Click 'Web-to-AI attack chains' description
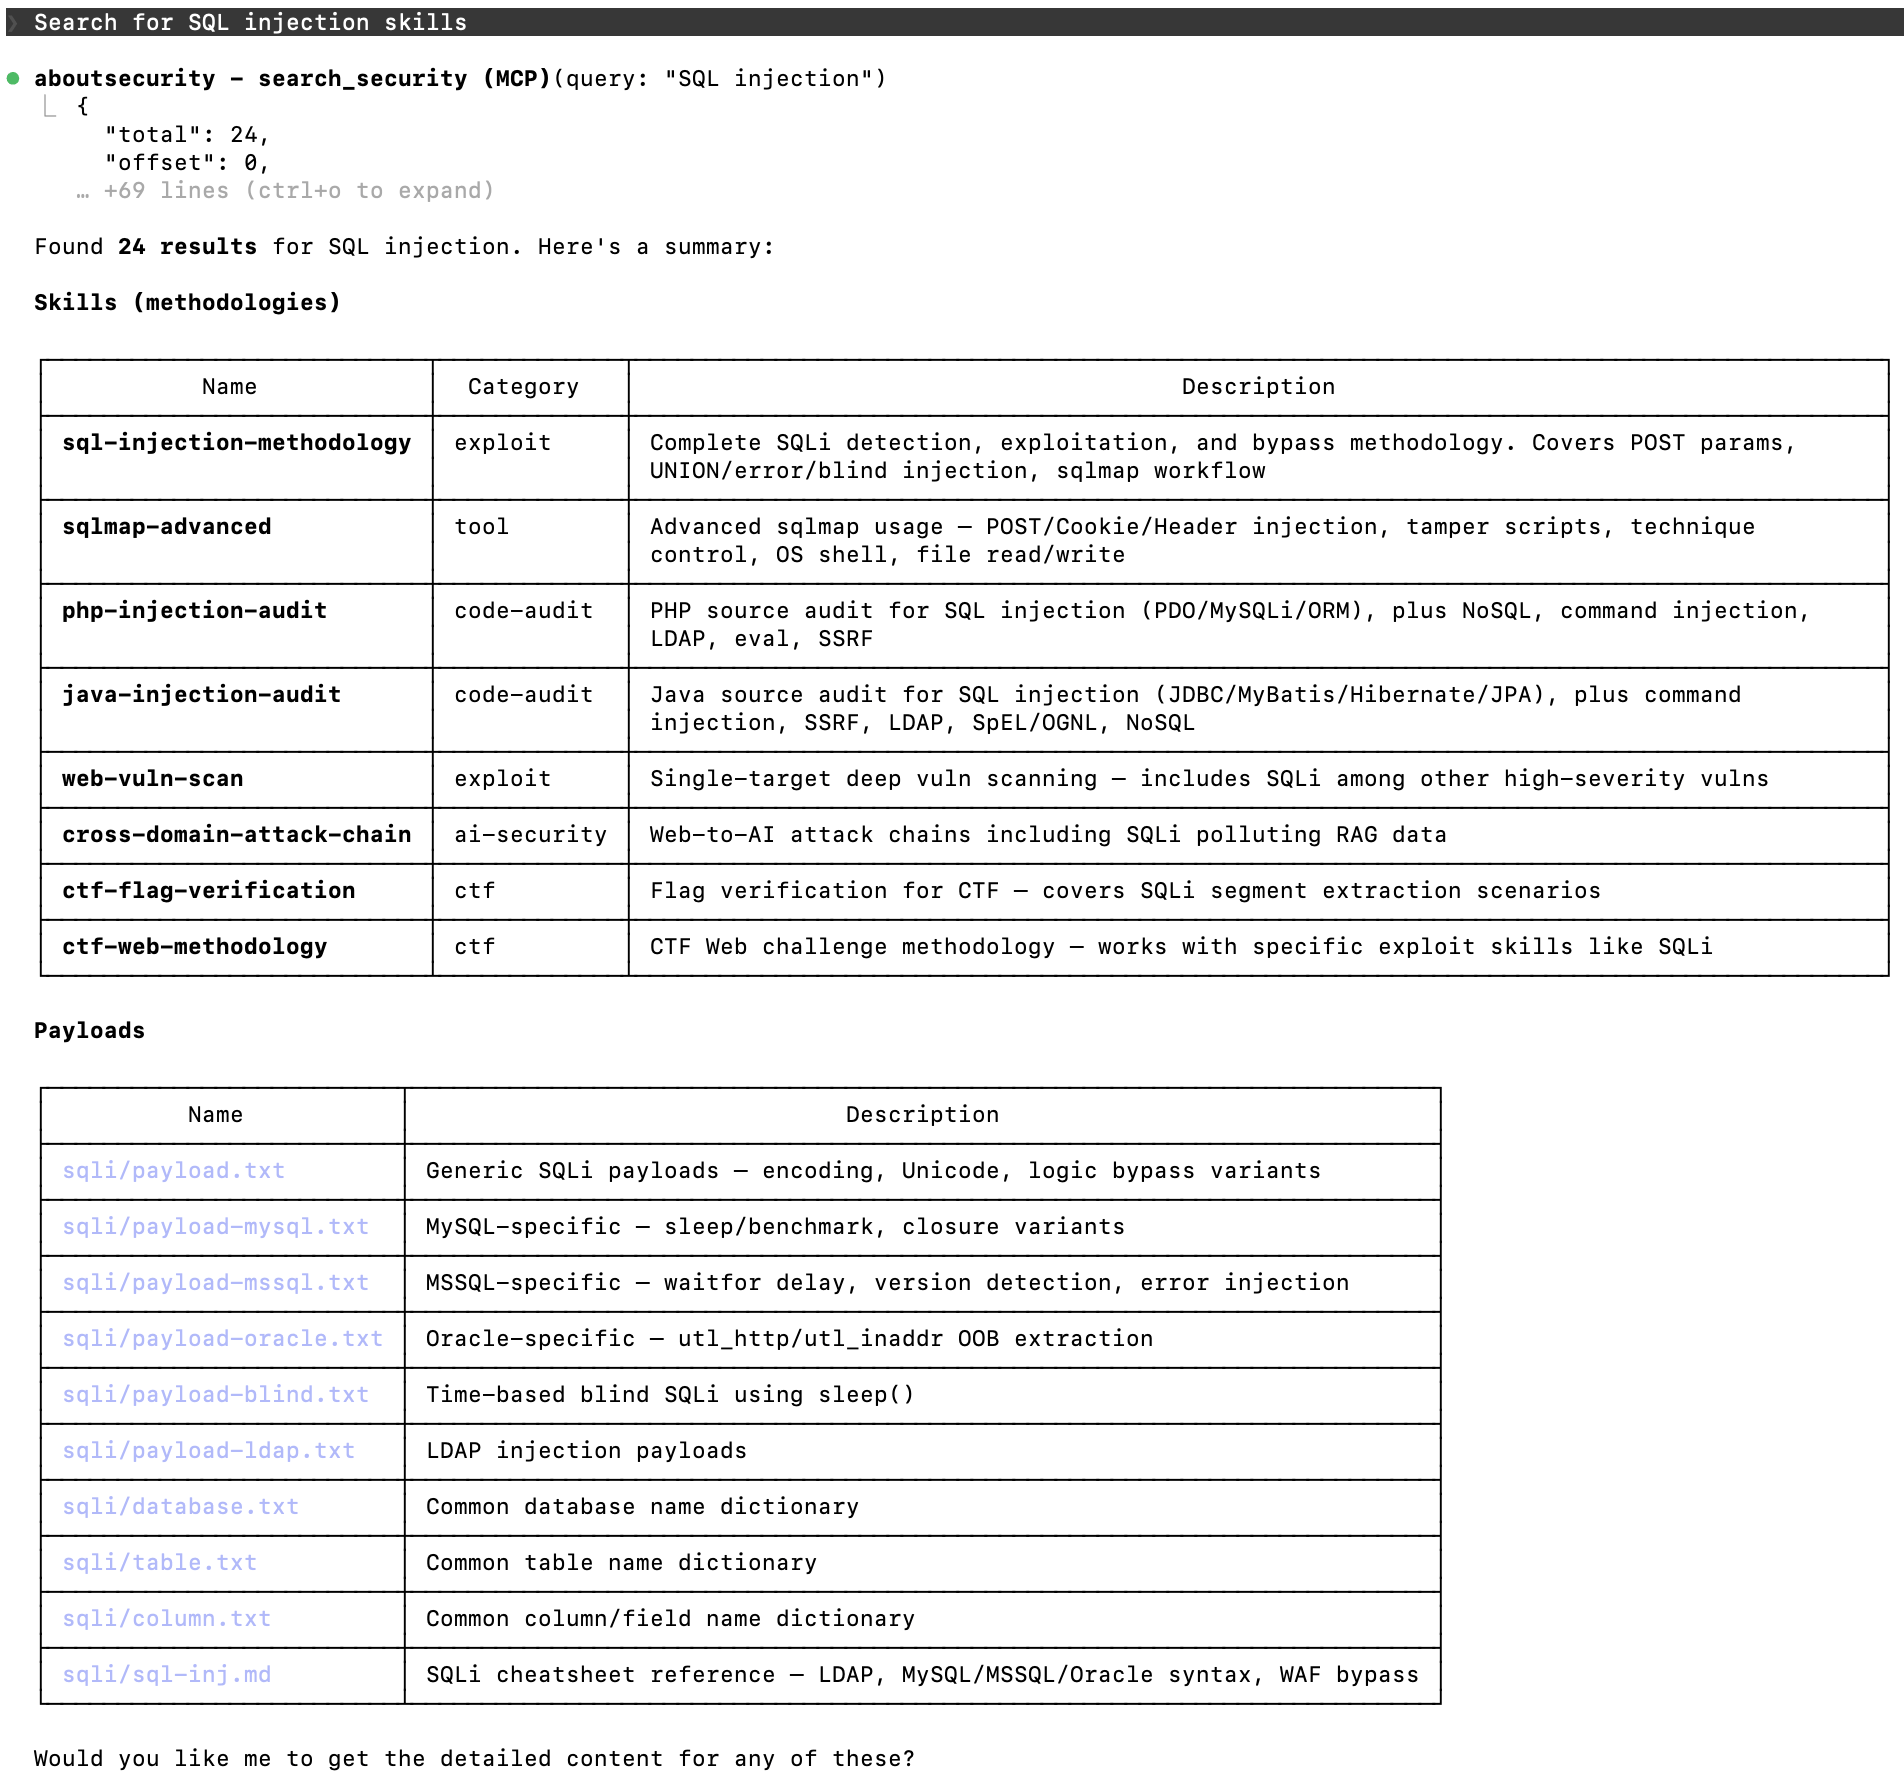Image resolution: width=1904 pixels, height=1790 pixels. click(x=1048, y=834)
